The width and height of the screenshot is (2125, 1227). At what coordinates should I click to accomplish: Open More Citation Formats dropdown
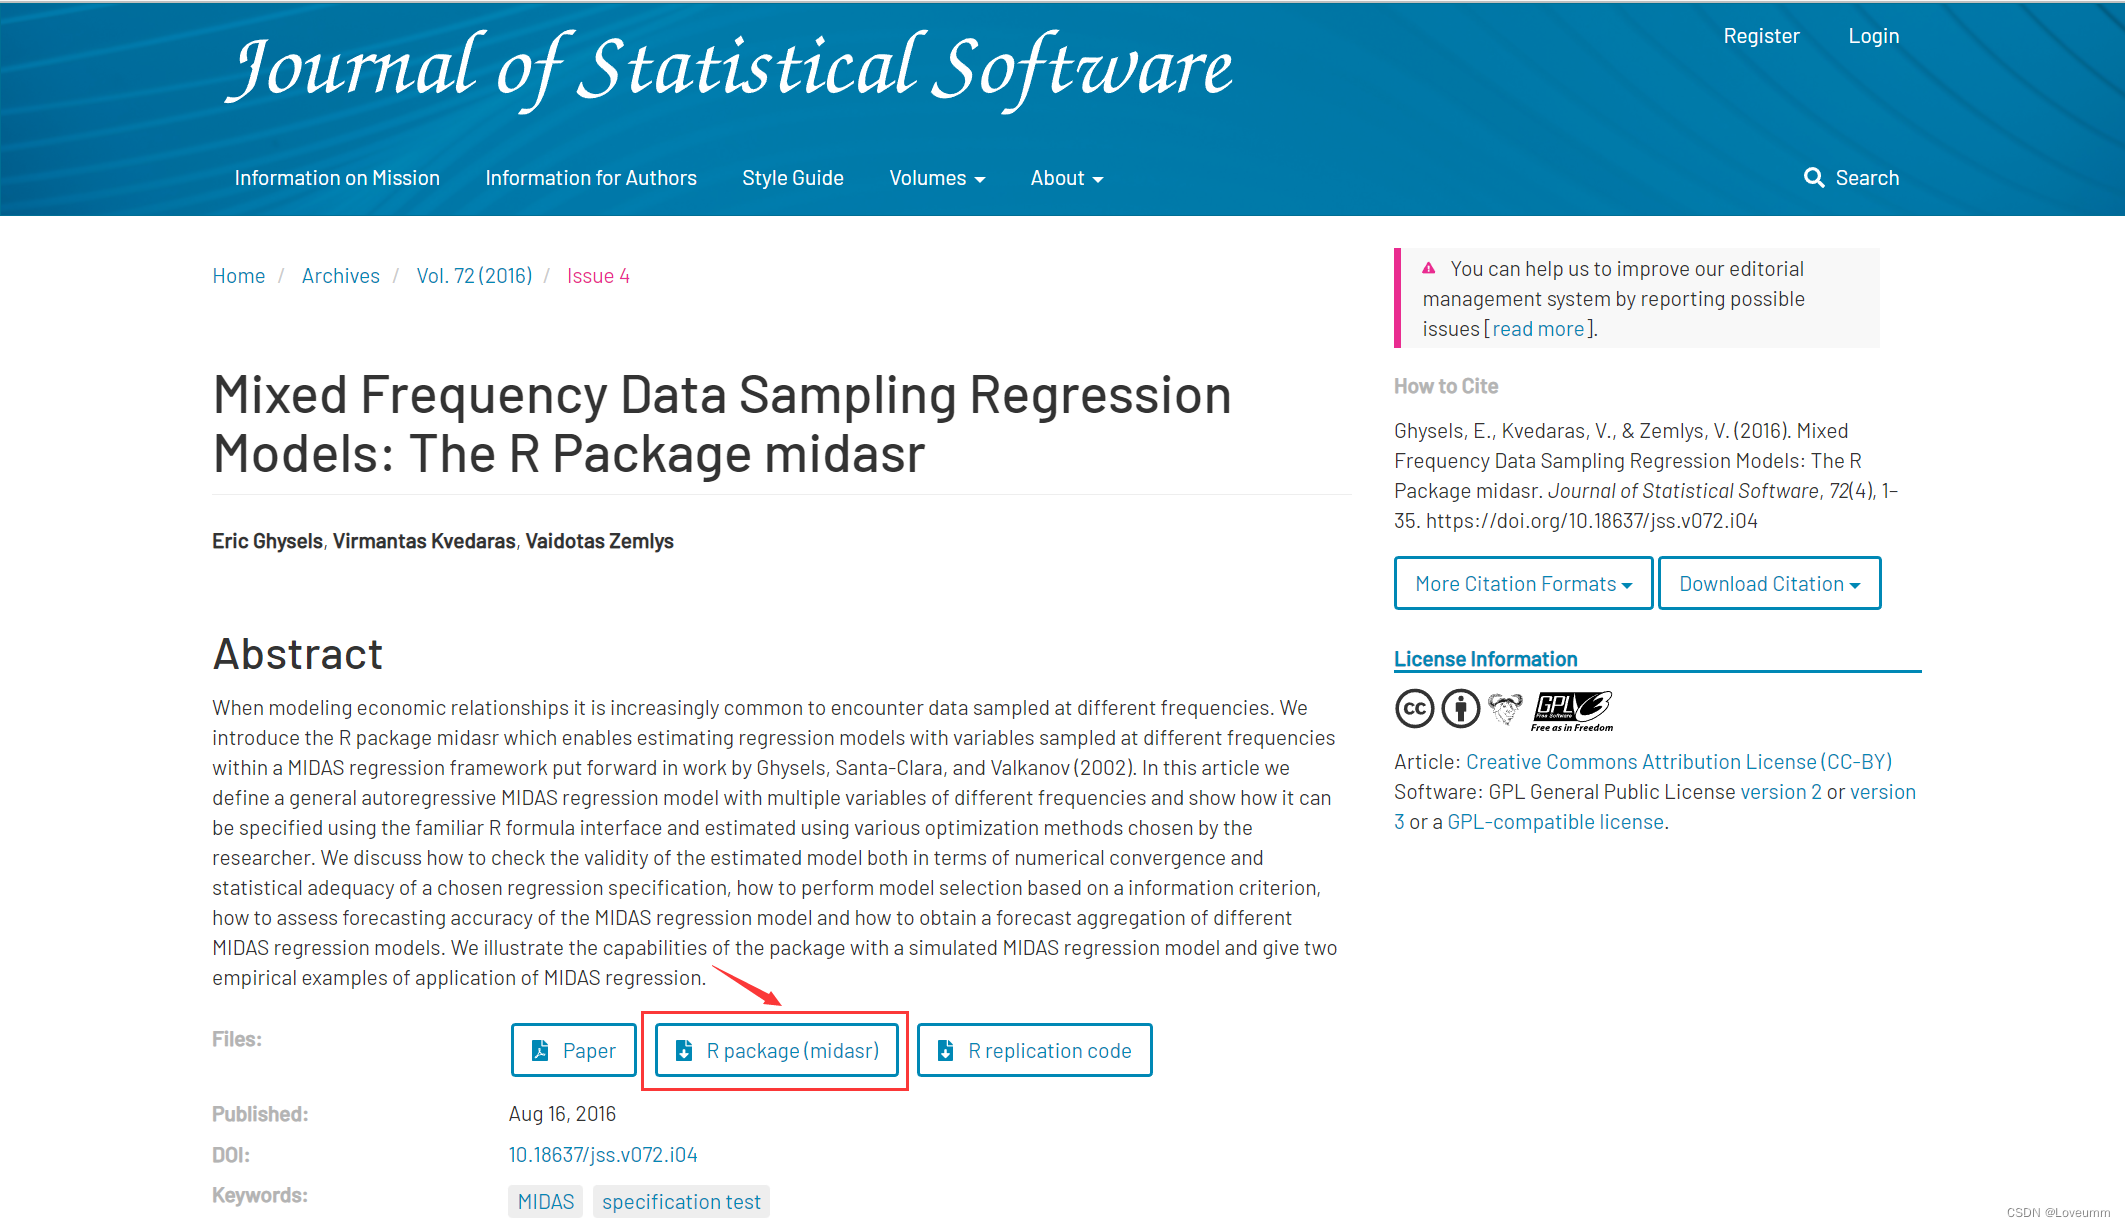1523,583
